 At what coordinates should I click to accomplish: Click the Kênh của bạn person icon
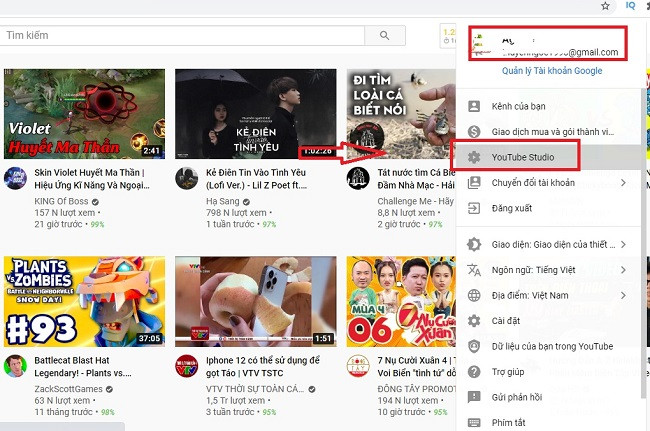pos(474,106)
